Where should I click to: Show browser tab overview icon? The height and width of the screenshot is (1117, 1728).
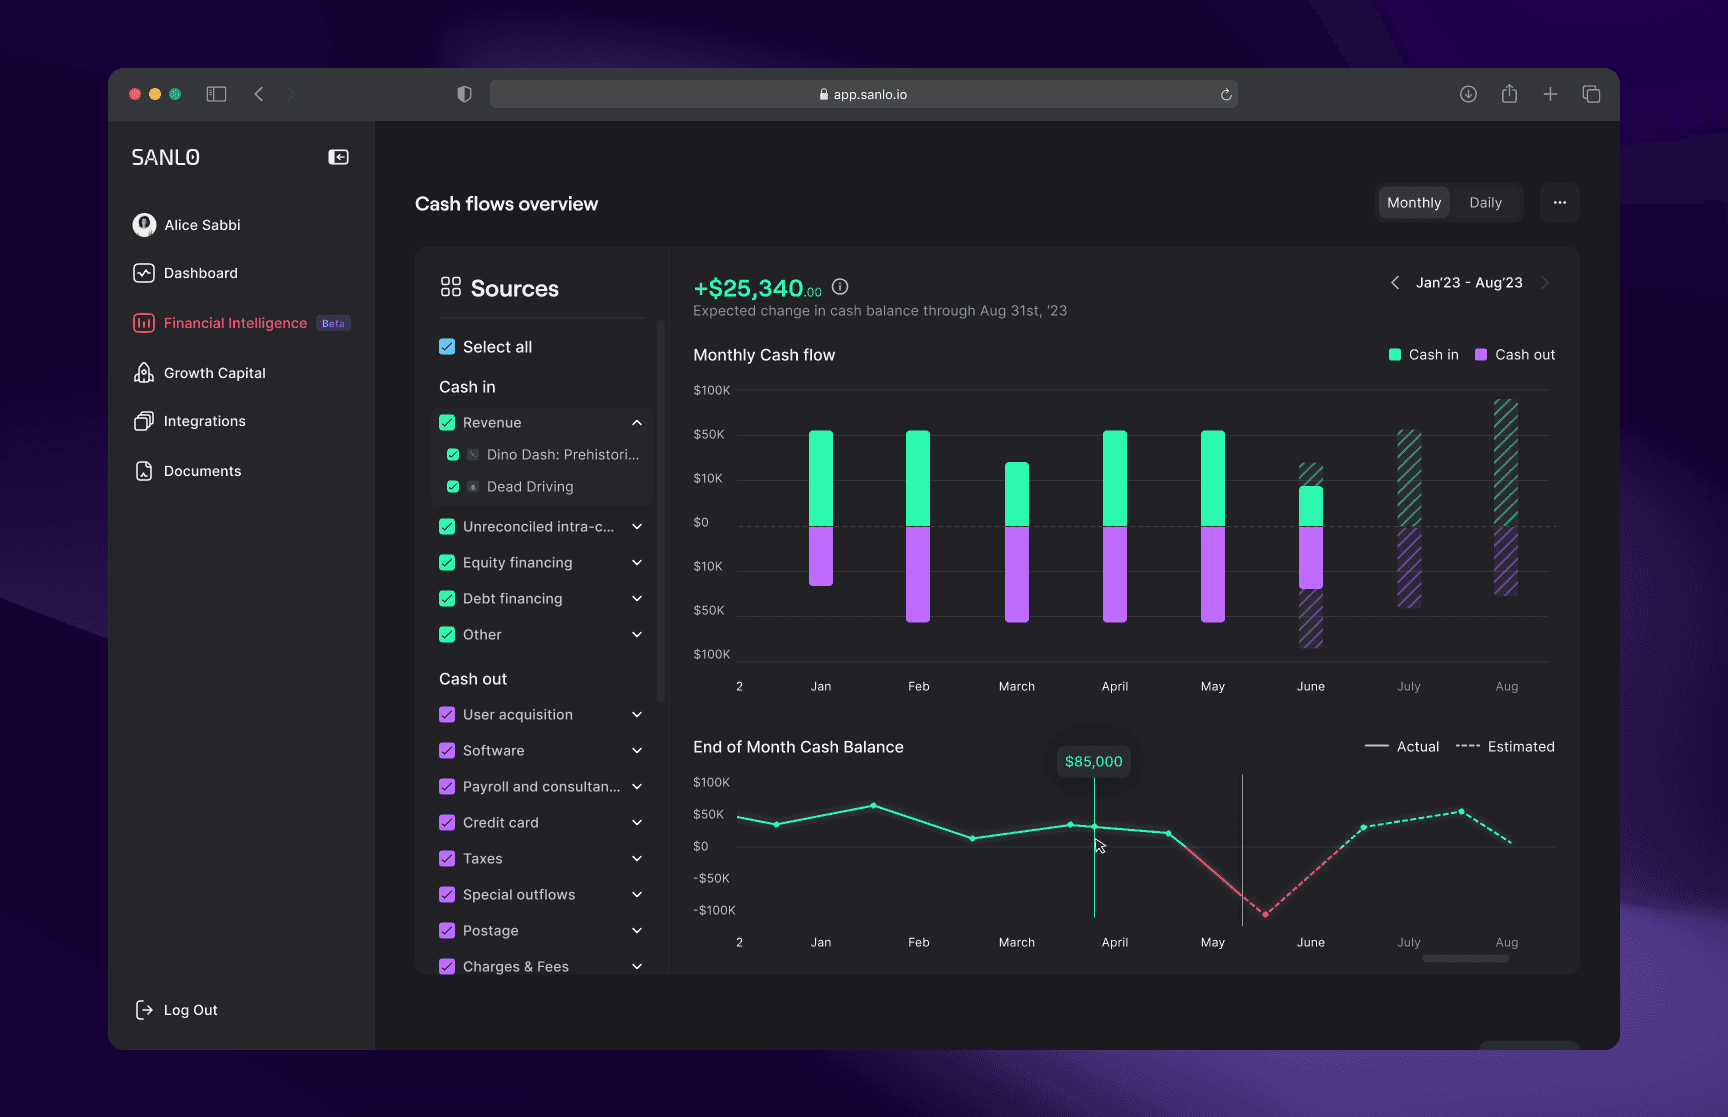click(1591, 94)
